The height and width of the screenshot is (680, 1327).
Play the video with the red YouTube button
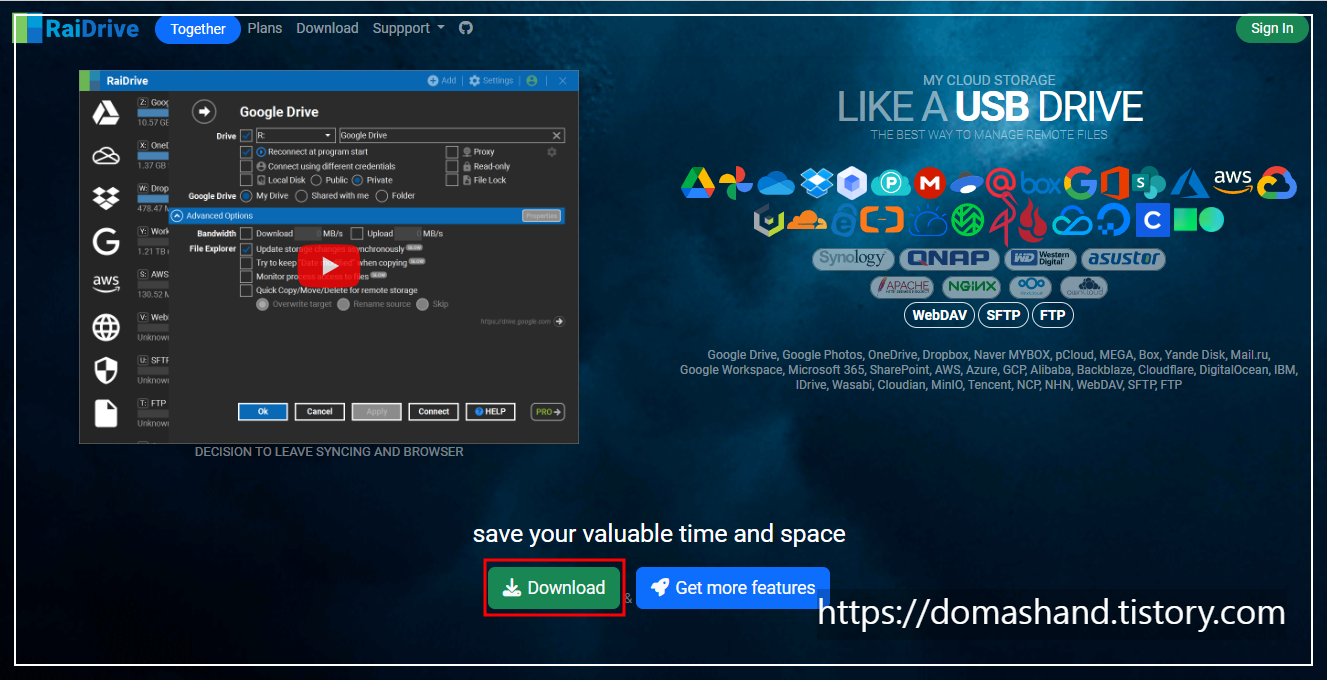point(329,264)
